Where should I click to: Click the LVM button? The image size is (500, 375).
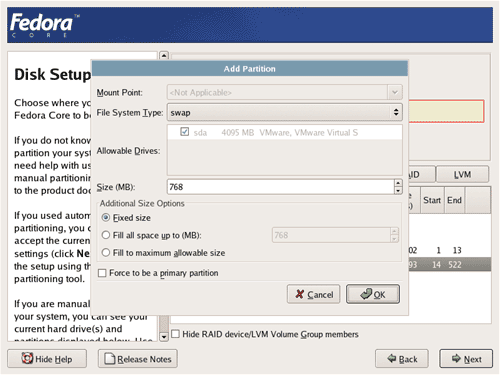462,174
